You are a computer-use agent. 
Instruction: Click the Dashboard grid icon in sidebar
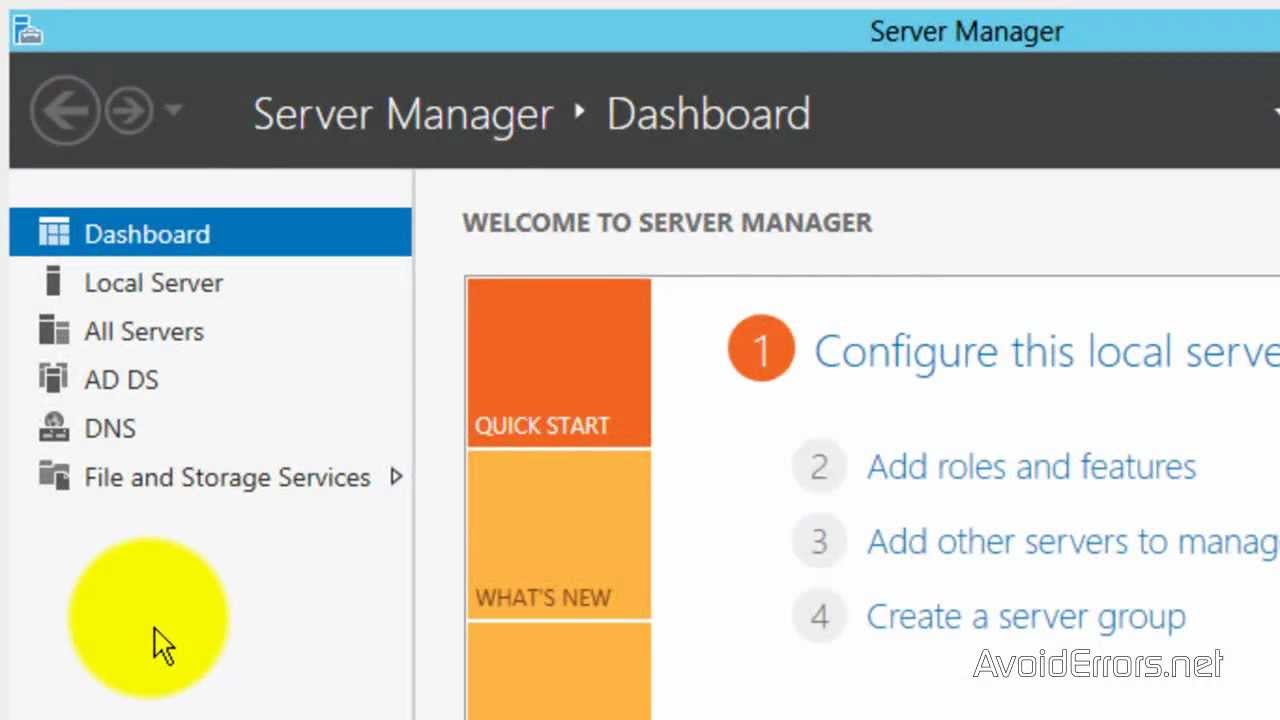coord(54,233)
